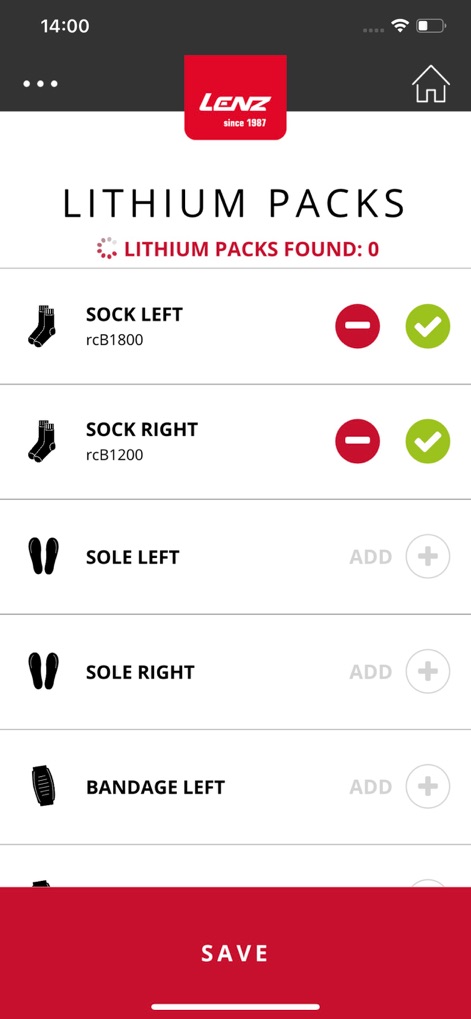Tap the Sole Right row label
Screen dimensions: 471x1019
point(140,672)
